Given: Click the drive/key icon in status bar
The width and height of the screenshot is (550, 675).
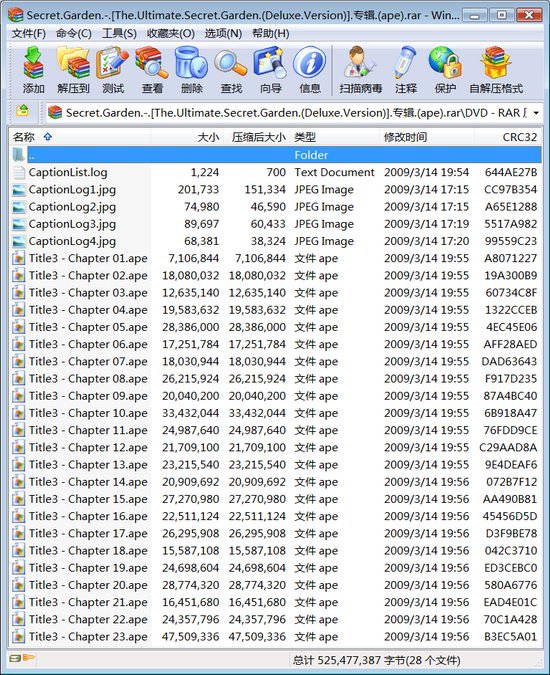Looking at the screenshot, I should 22,658.
